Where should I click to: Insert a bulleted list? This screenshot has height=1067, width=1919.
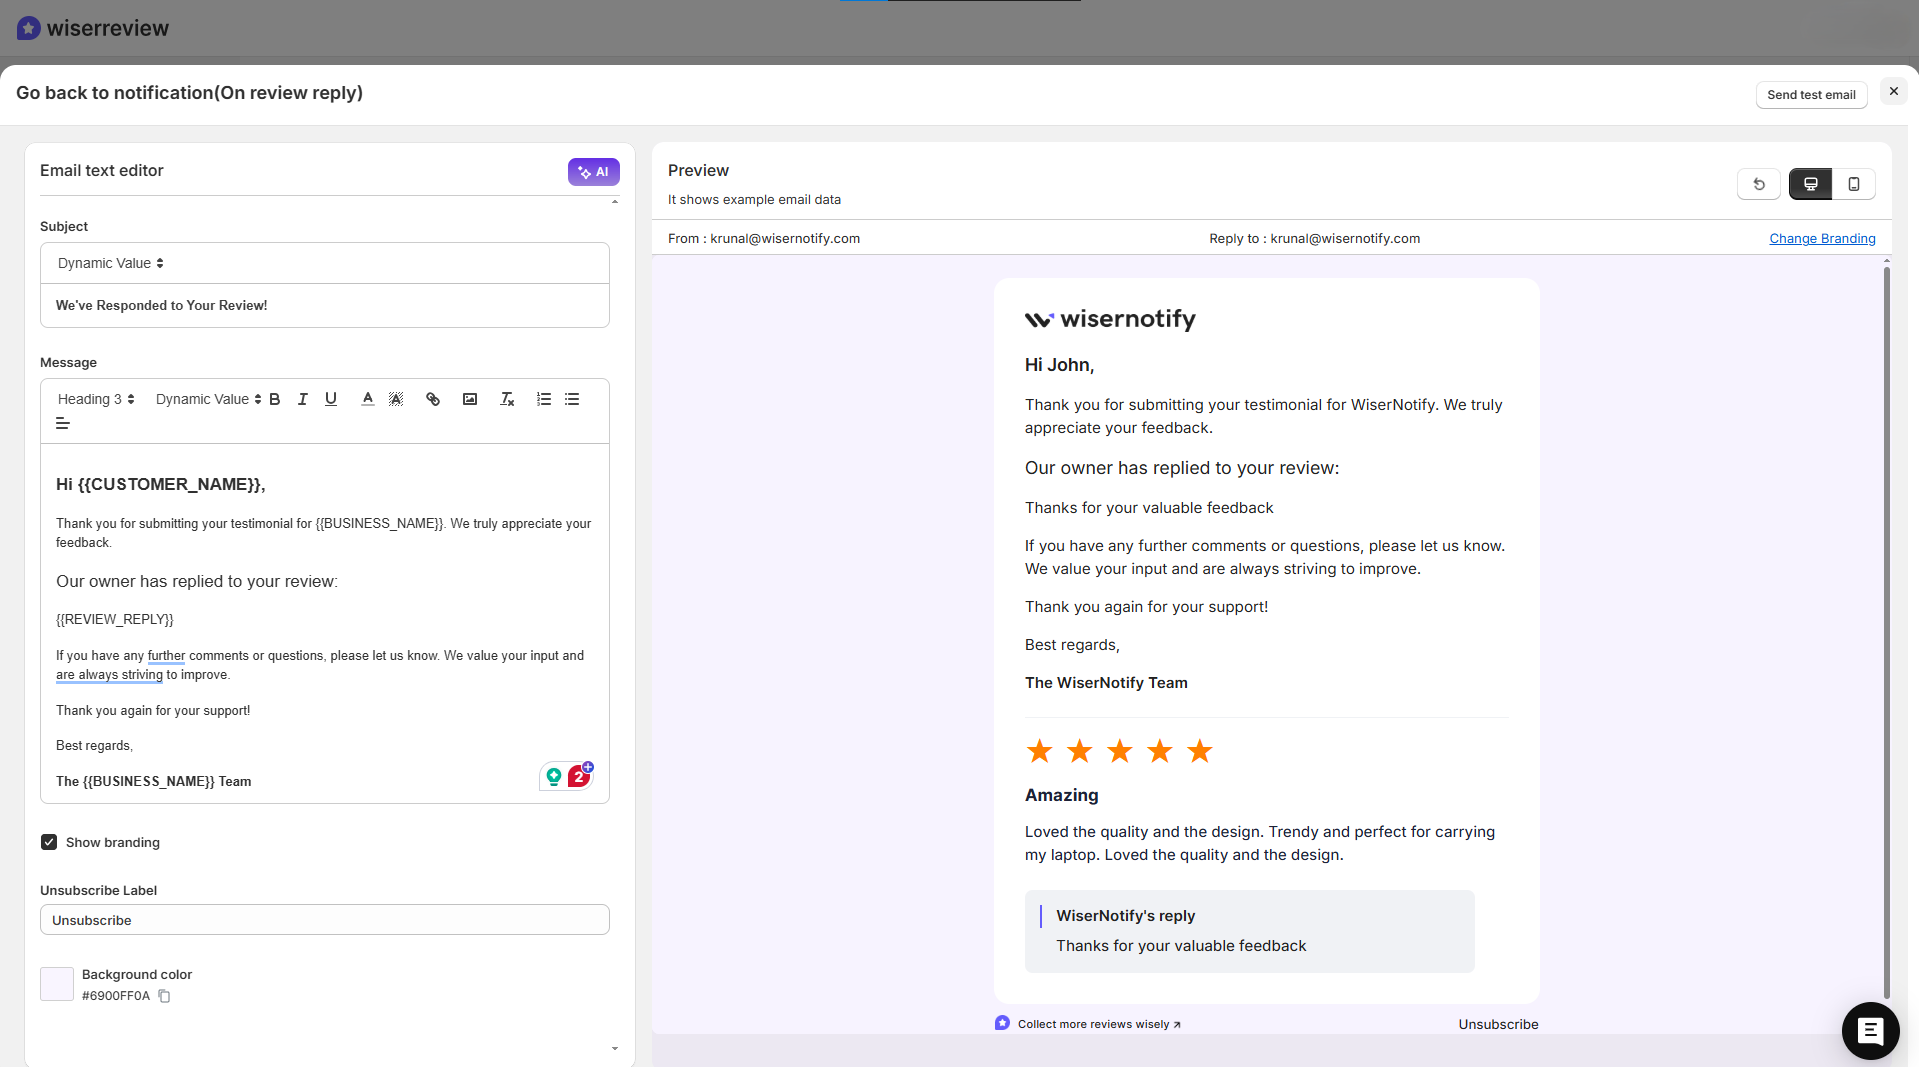point(571,399)
